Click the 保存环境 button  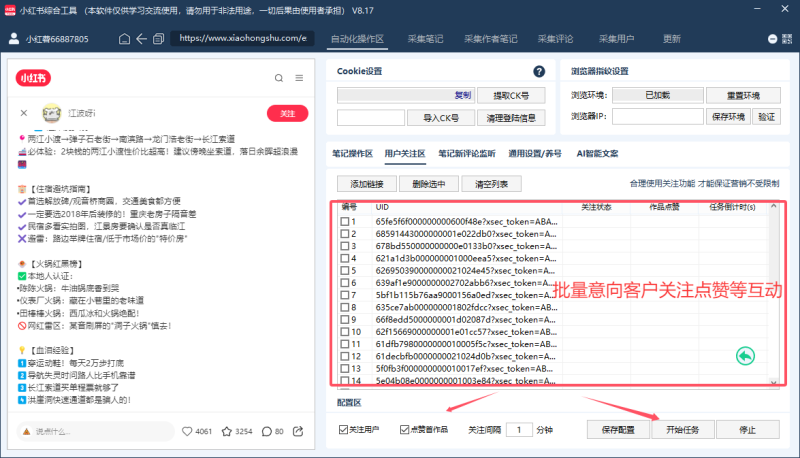point(729,117)
